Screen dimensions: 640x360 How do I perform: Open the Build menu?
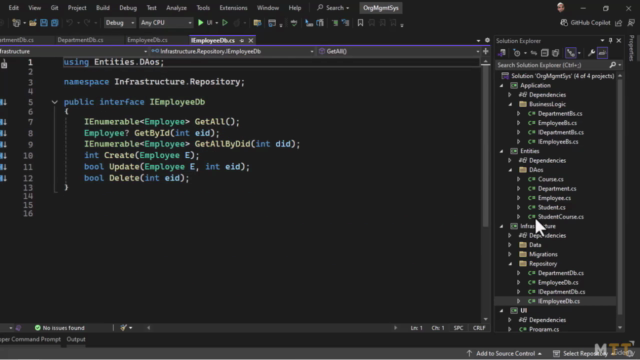102,8
